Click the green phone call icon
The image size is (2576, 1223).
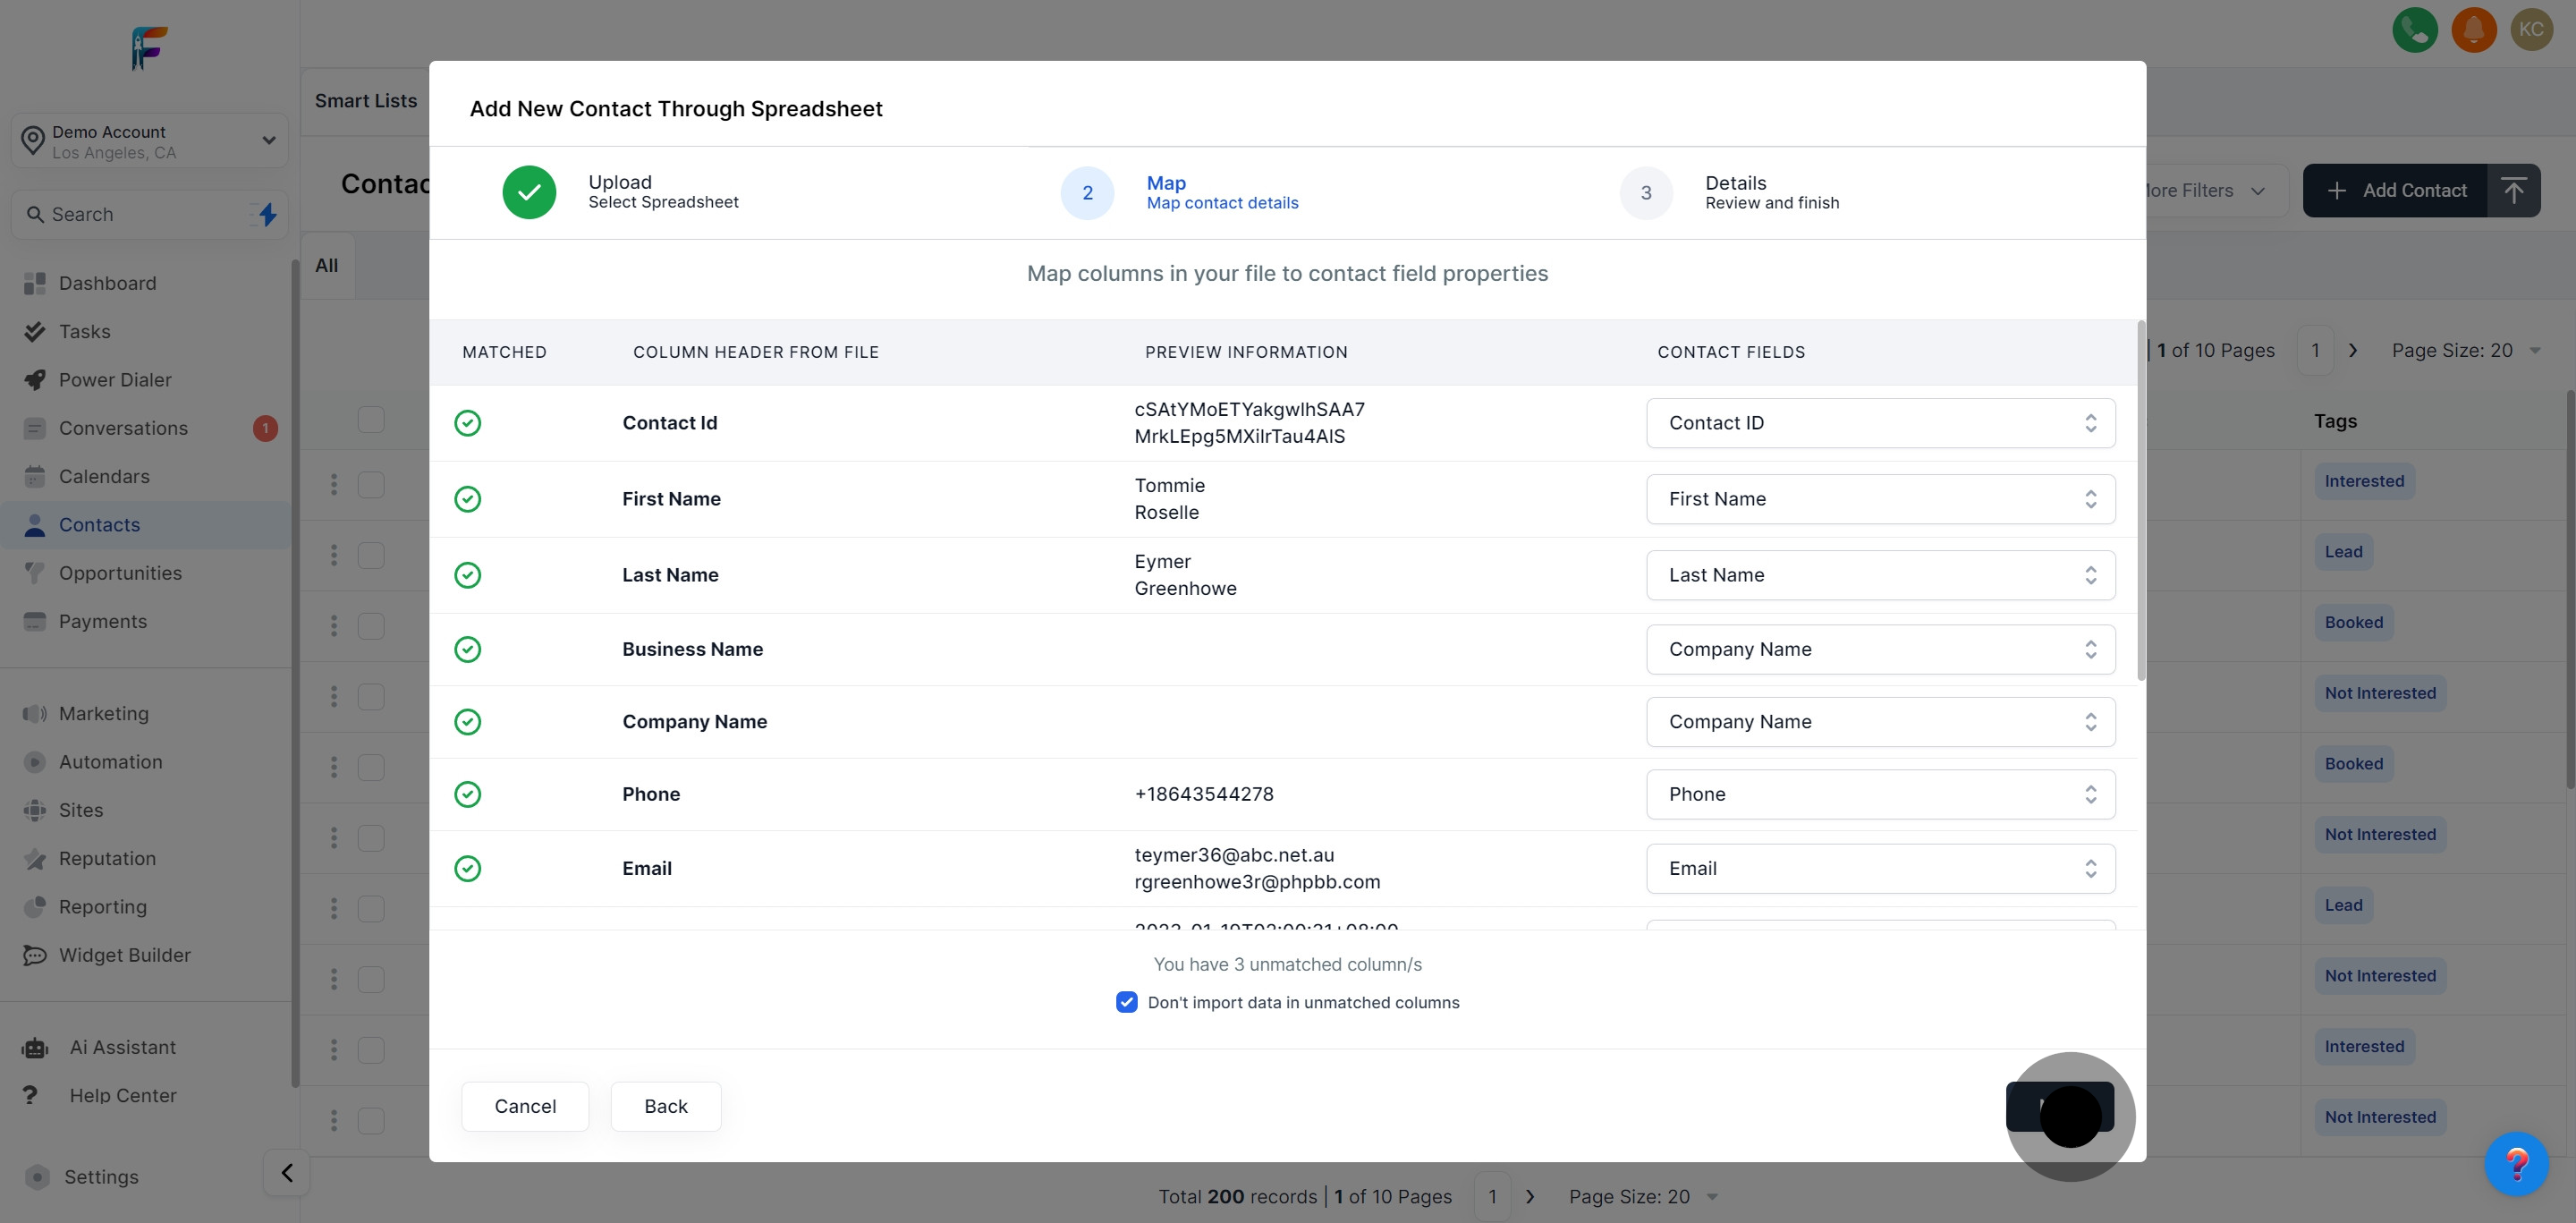pyautogui.click(x=2414, y=29)
